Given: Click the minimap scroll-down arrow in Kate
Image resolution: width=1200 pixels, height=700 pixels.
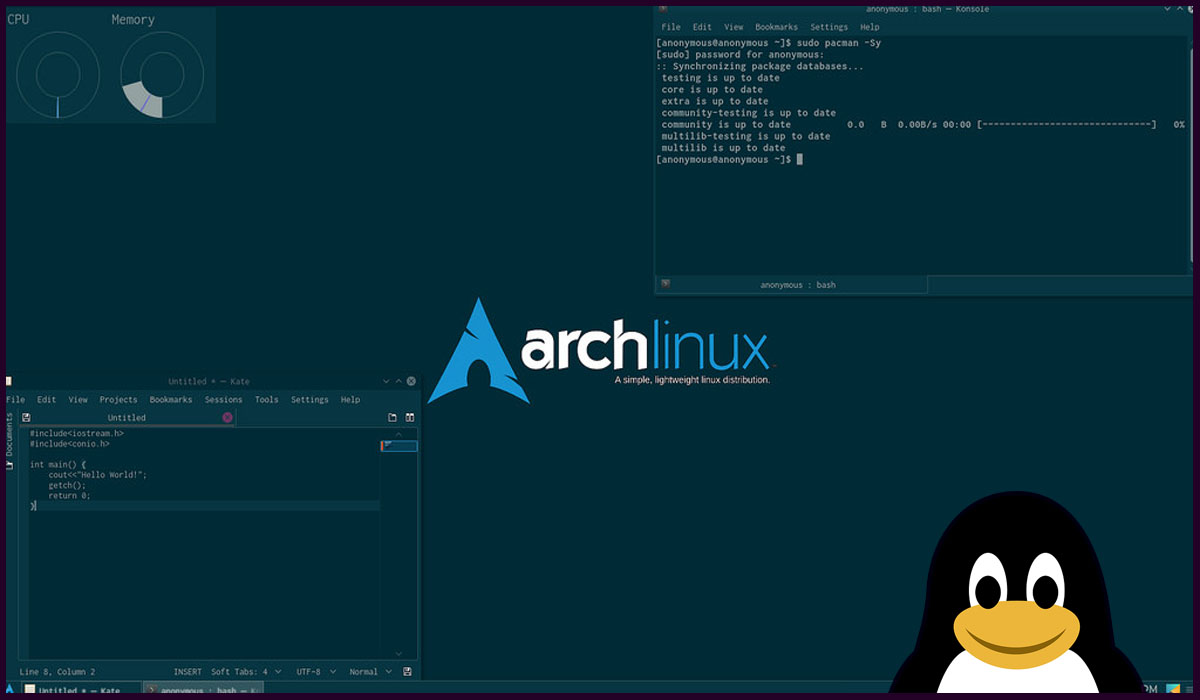Looking at the screenshot, I should (x=399, y=653).
